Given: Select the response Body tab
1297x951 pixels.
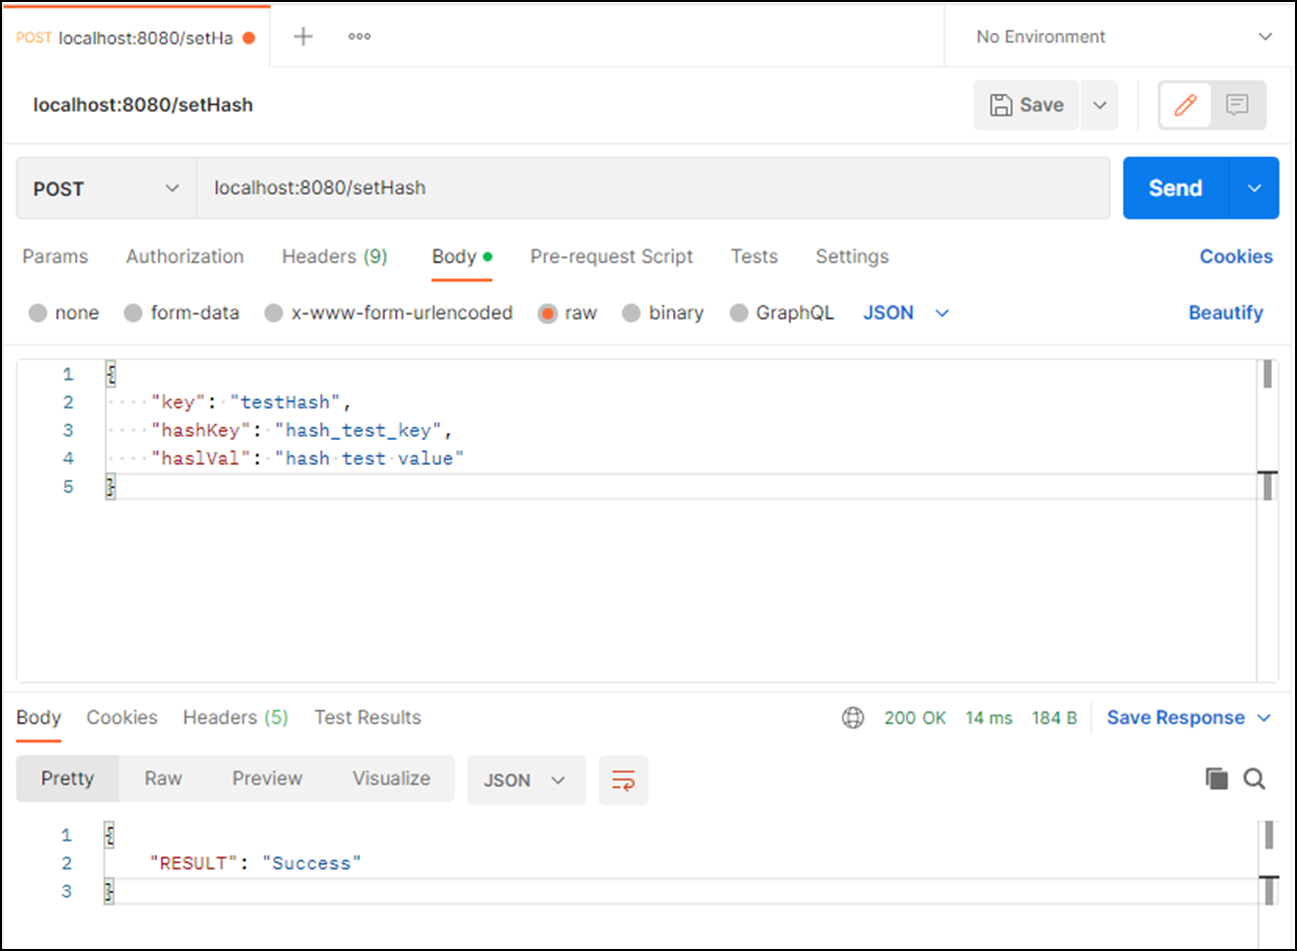Looking at the screenshot, I should [x=39, y=718].
